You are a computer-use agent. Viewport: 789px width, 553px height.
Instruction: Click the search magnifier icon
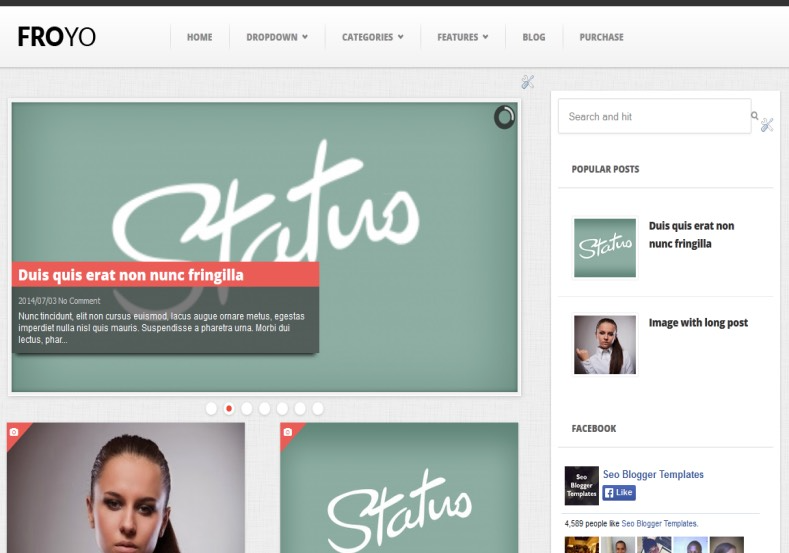pyautogui.click(x=755, y=116)
